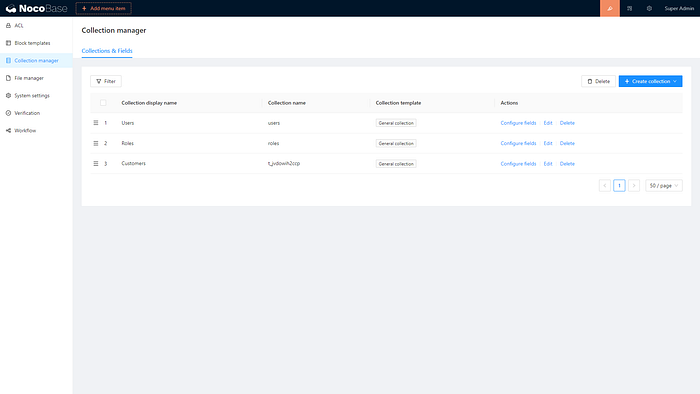Viewport: 700px width, 394px height.
Task: Click Edit for Roles collection
Action: click(548, 143)
